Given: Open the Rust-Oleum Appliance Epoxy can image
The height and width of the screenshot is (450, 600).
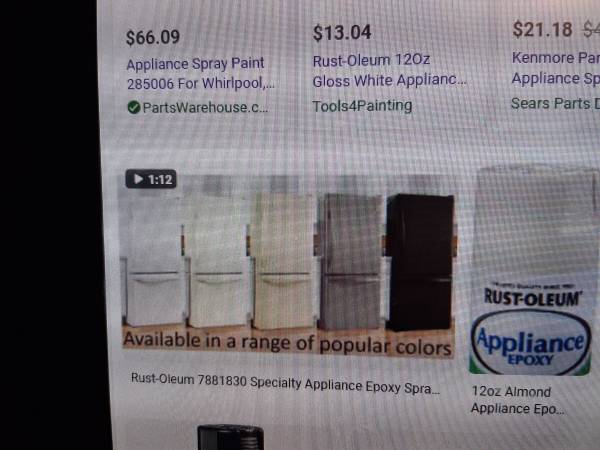Looking at the screenshot, I should coord(532,270).
